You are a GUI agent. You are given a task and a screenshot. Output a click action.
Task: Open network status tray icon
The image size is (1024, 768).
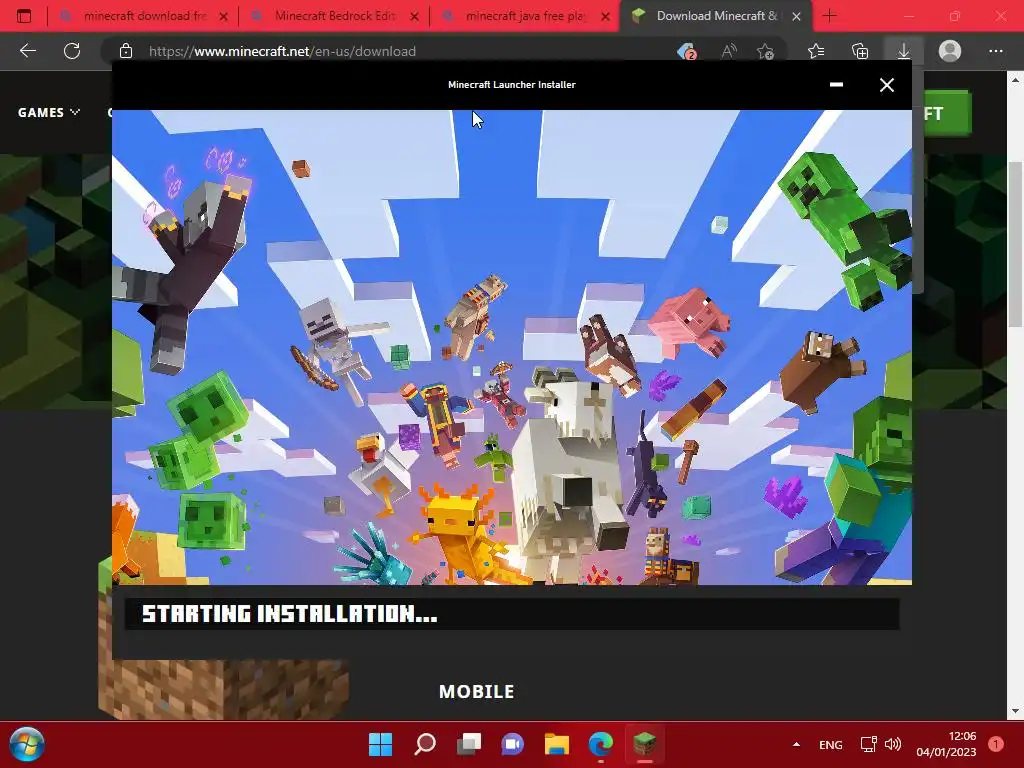(x=868, y=744)
